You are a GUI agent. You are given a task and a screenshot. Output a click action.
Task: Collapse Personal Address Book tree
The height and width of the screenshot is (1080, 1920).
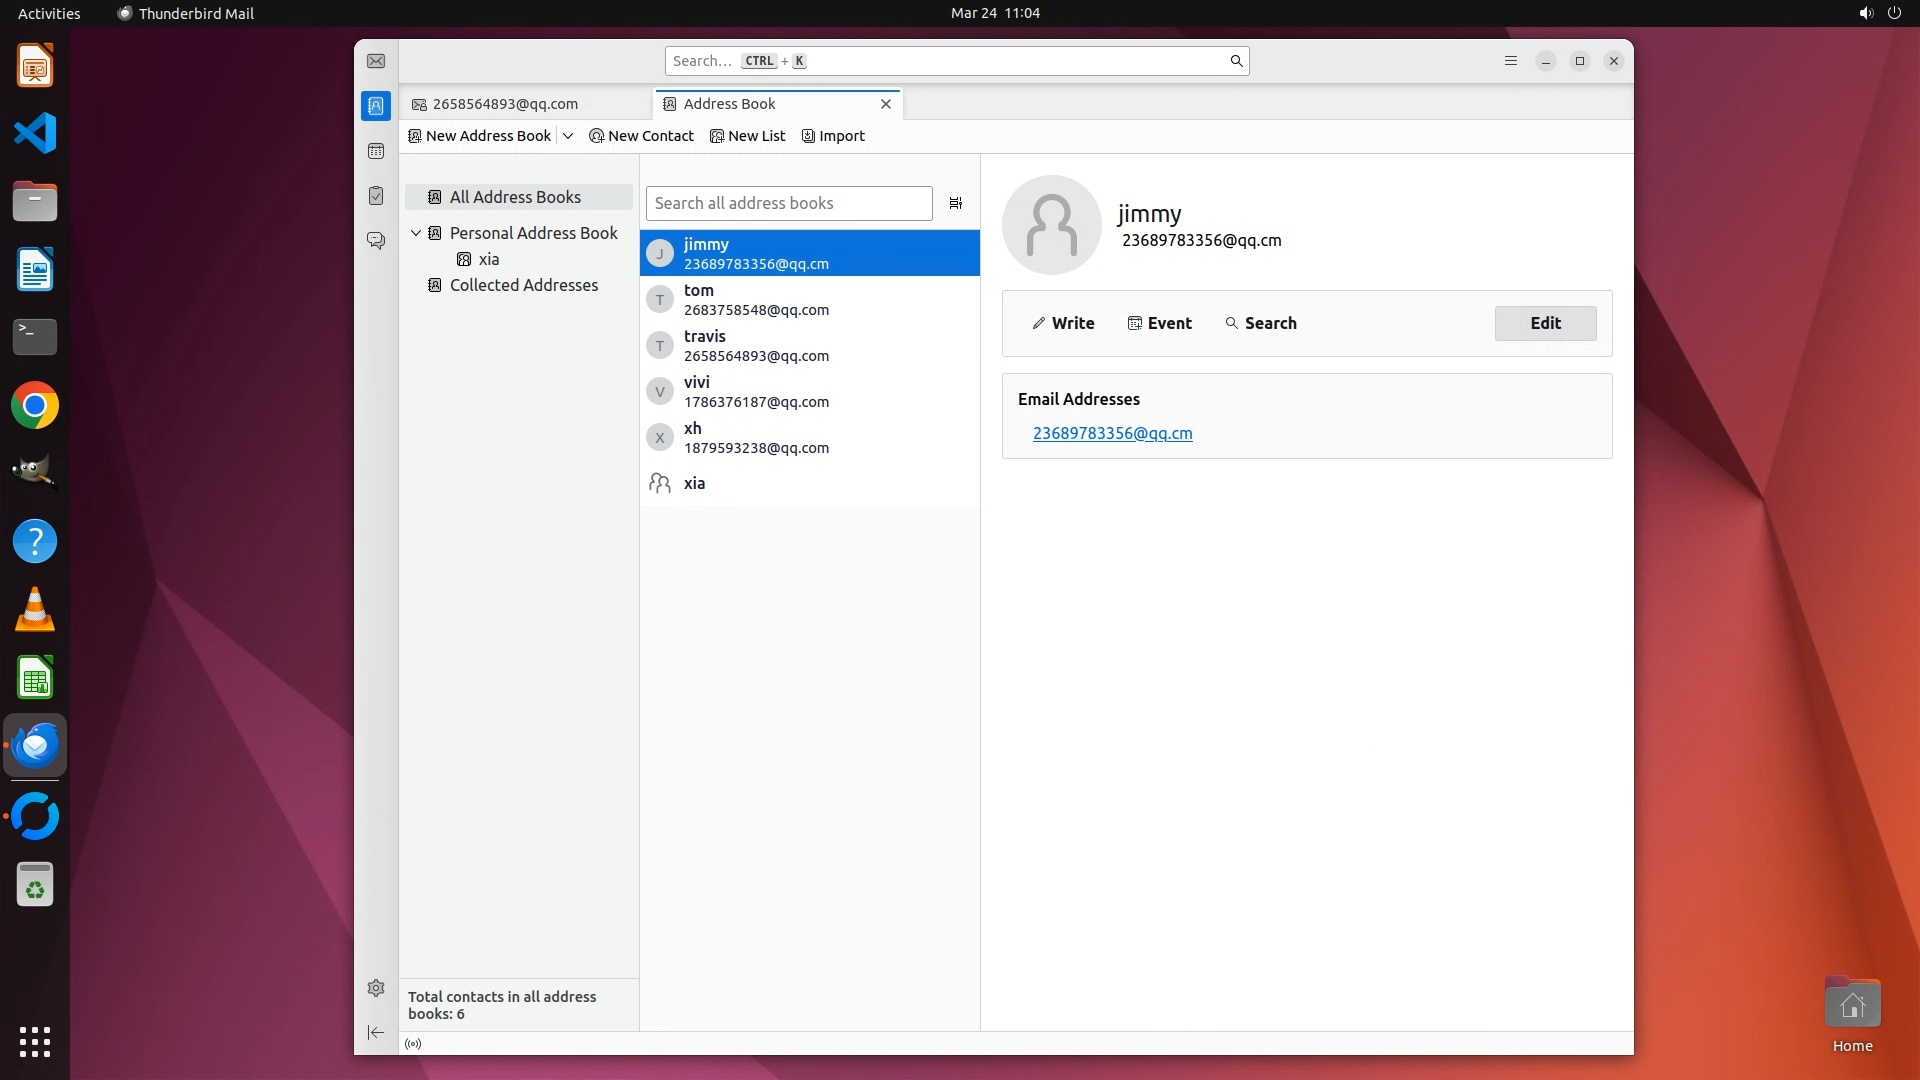[416, 233]
